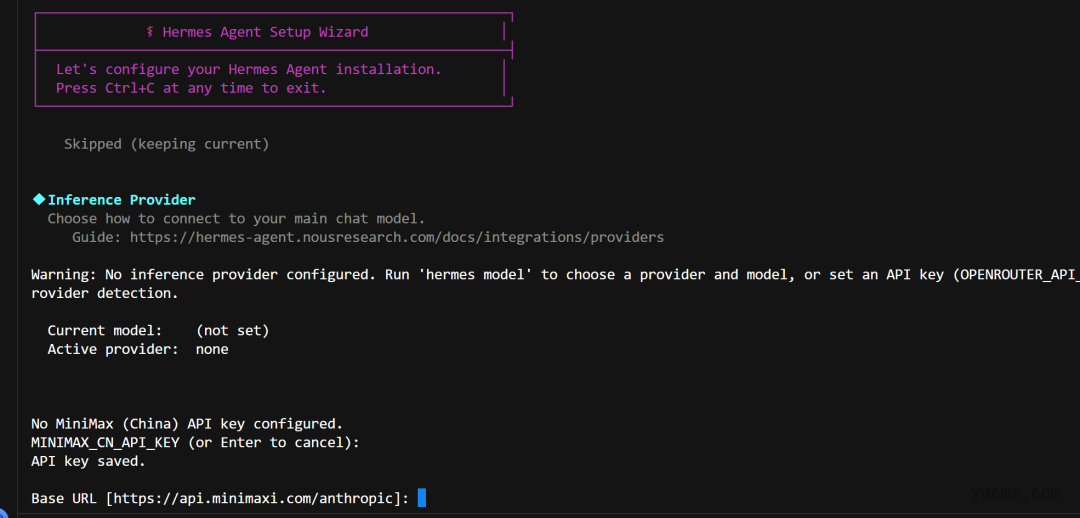1080x518 pixels.
Task: Click the "No MiniMax (China) API key configured" line
Action: [187, 423]
